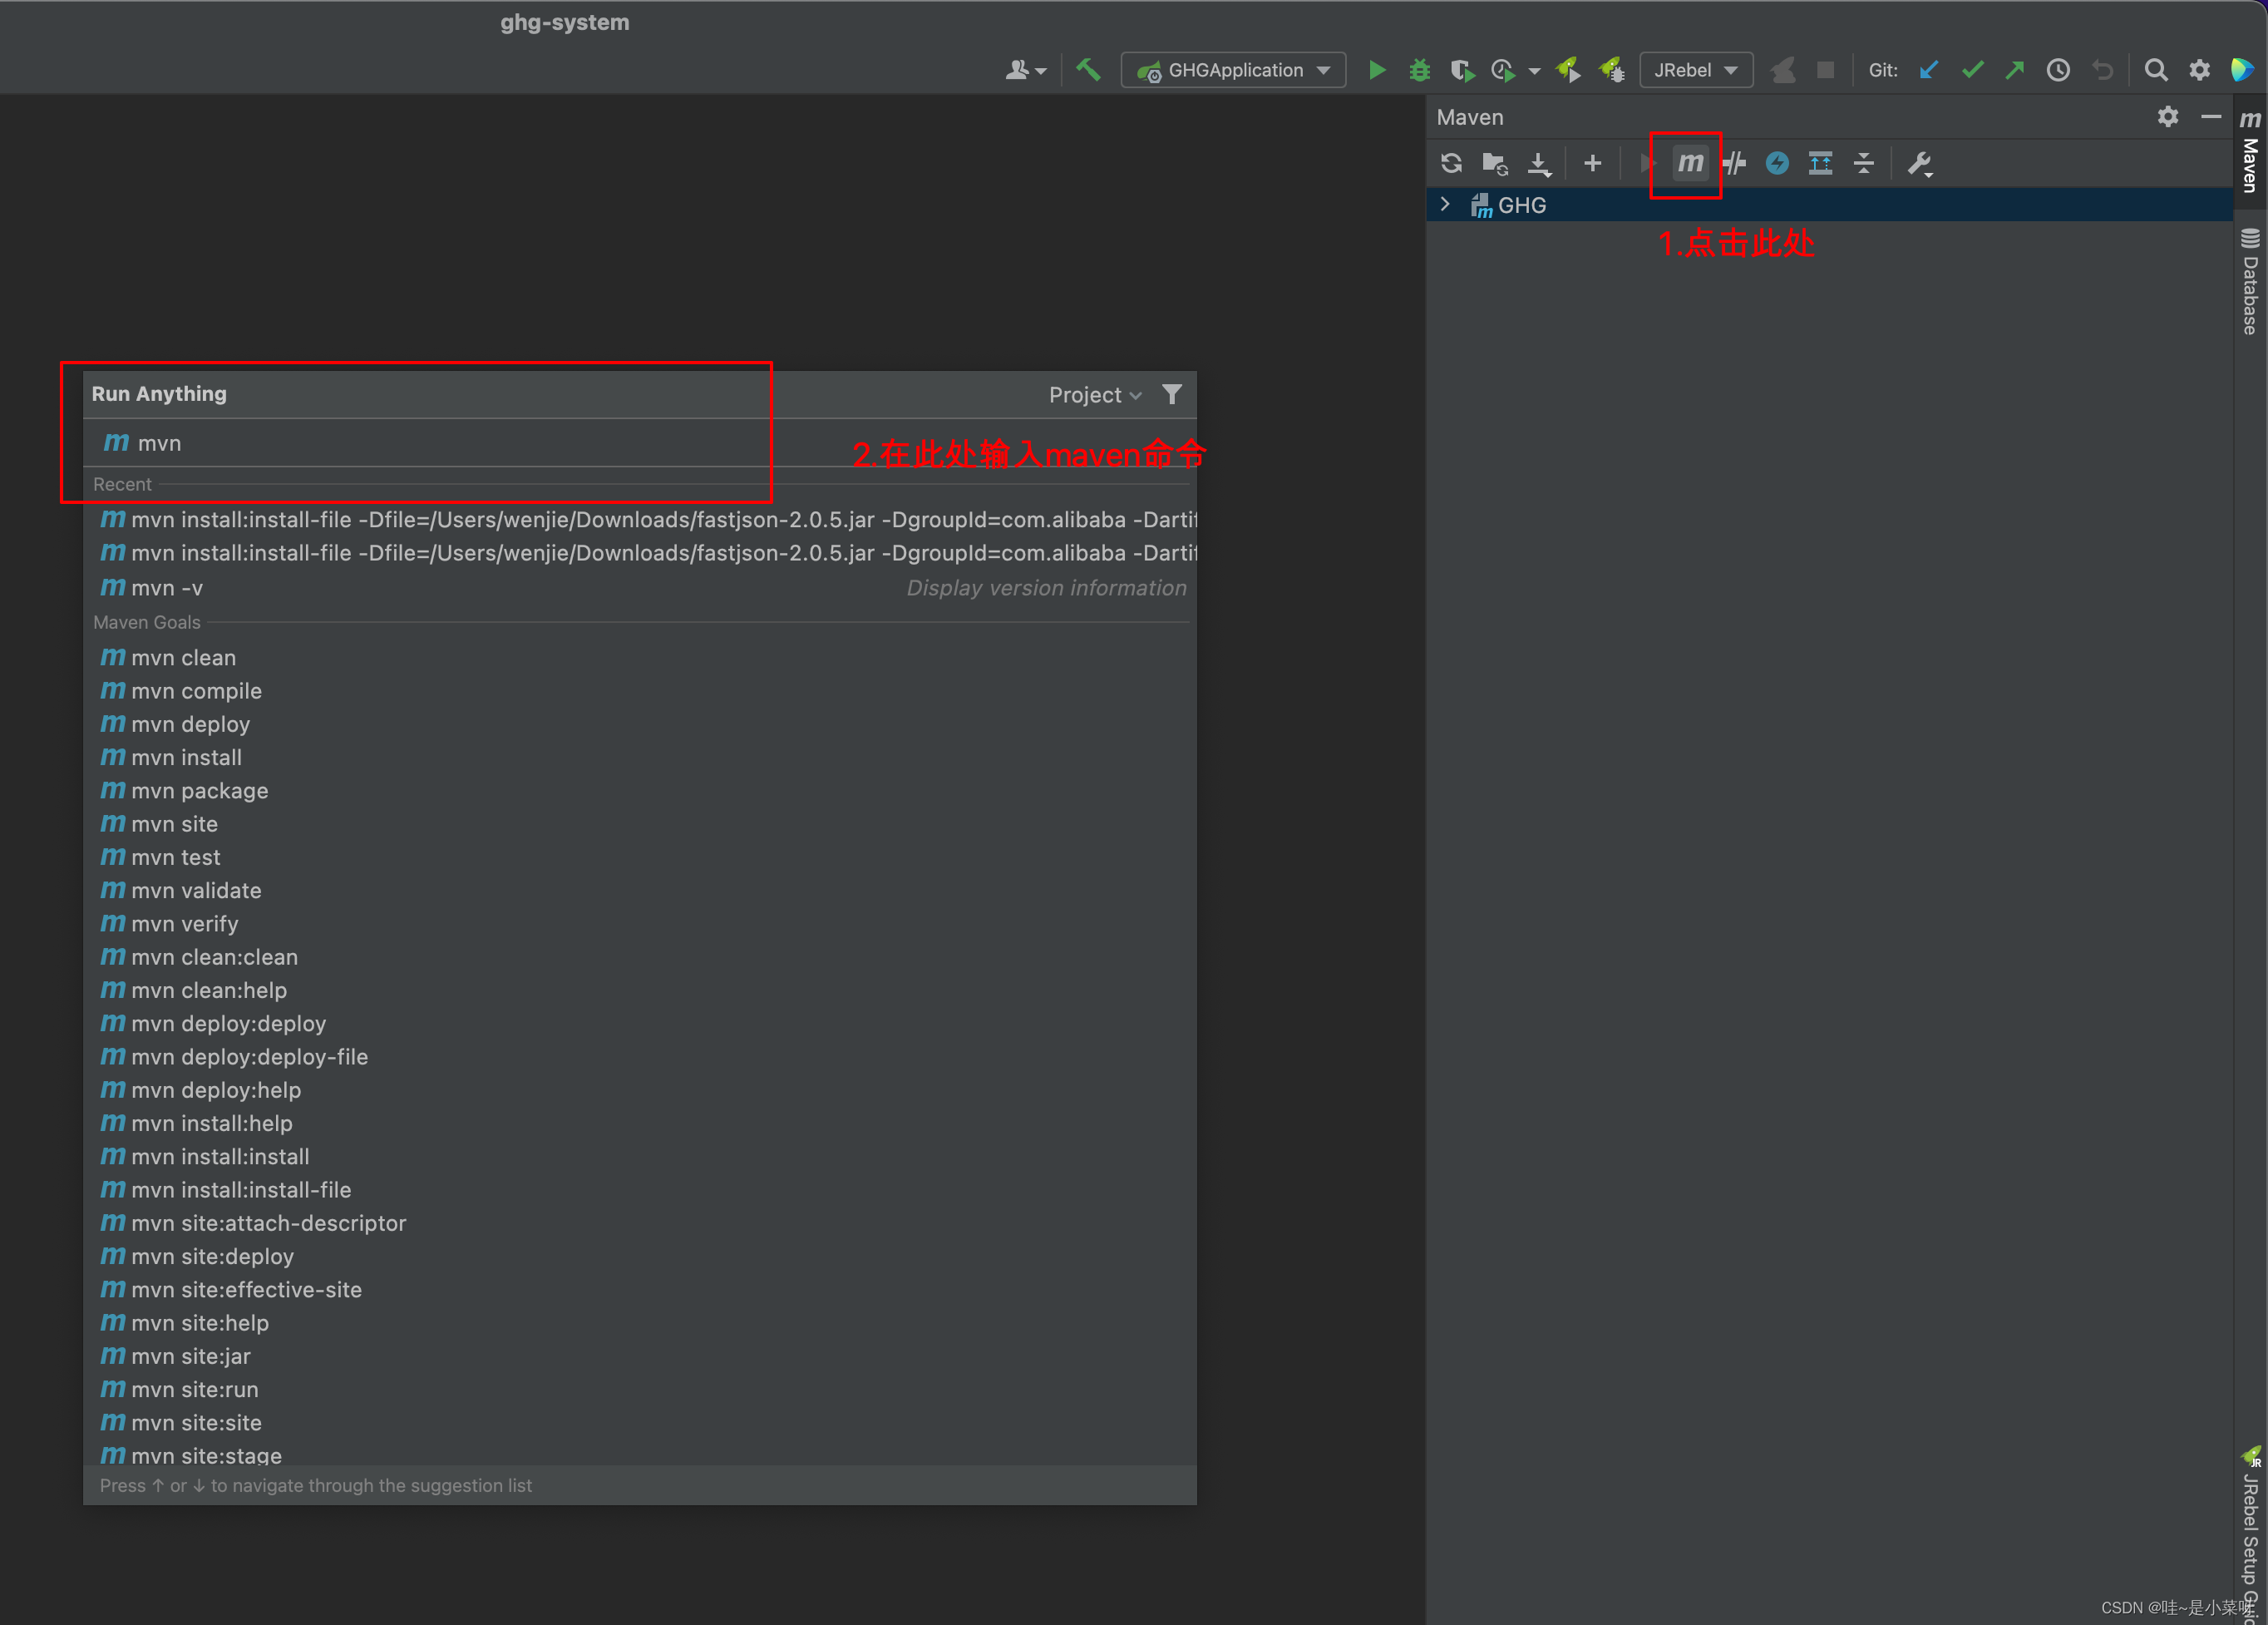Image resolution: width=2268 pixels, height=1625 pixels.
Task: Run with JRebel rocket icon
Action: [x=1568, y=70]
